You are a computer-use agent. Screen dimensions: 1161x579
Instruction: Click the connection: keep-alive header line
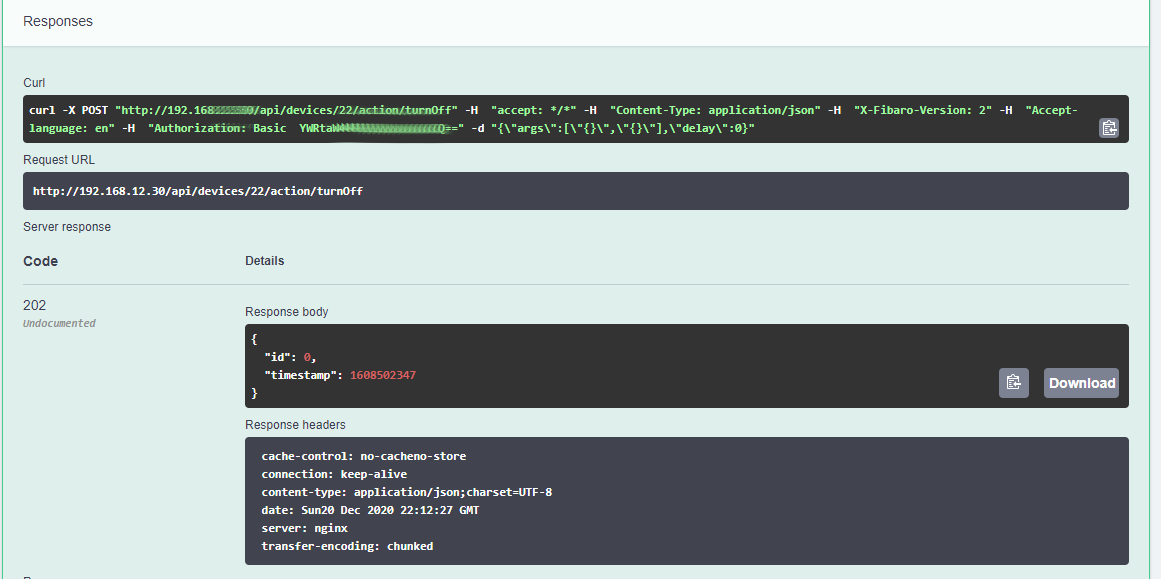[x=334, y=474]
